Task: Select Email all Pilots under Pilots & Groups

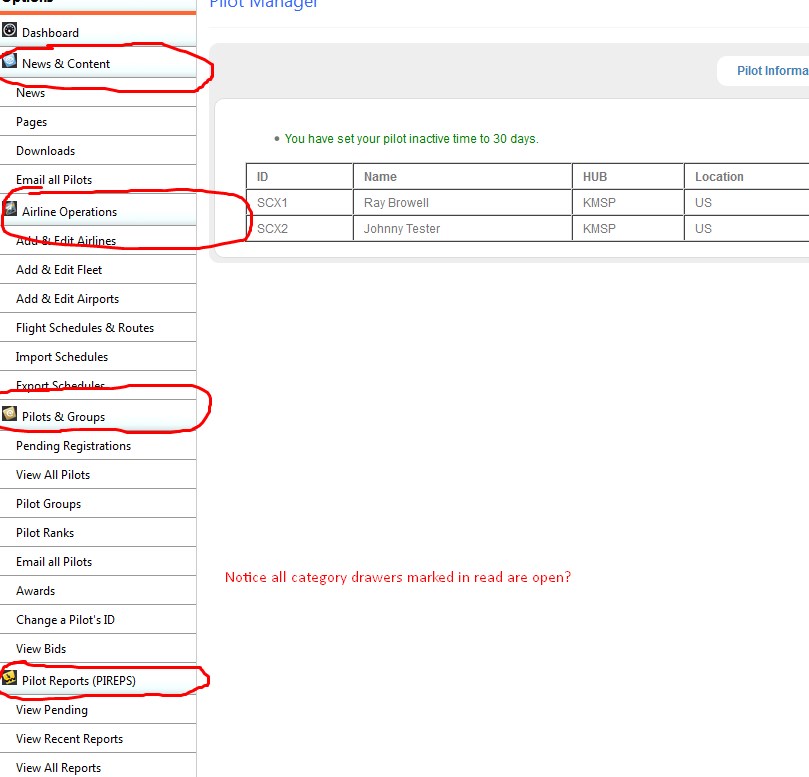Action: pos(98,561)
